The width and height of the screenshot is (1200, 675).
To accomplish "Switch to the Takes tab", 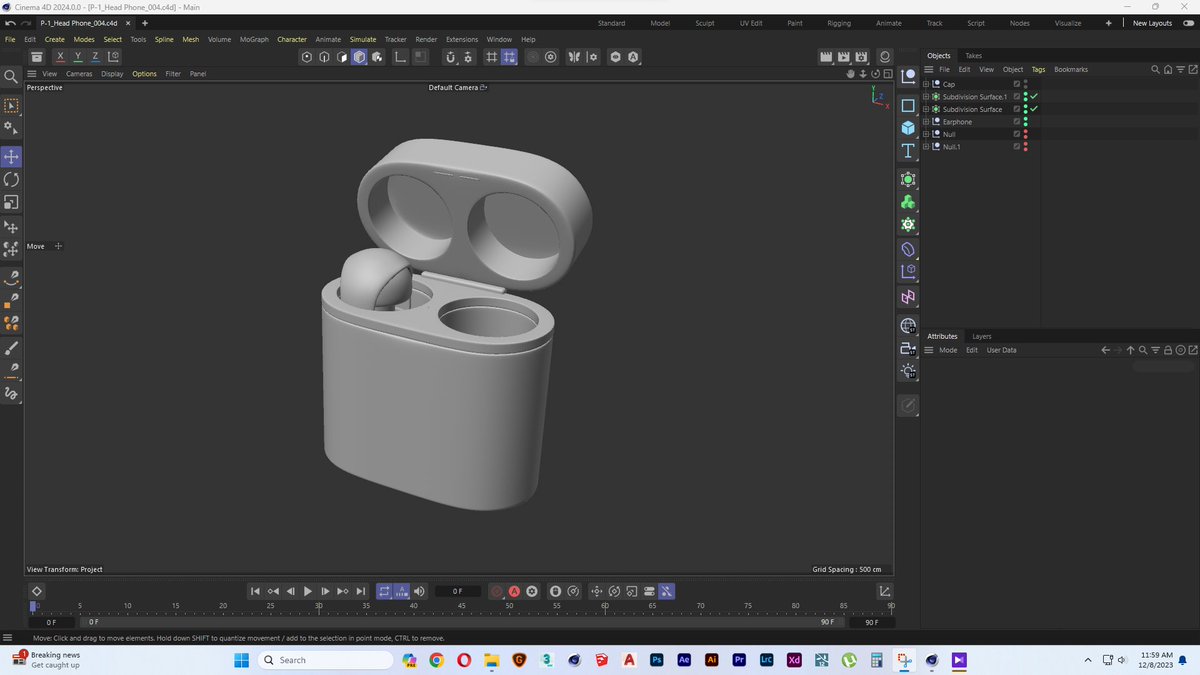I will (x=973, y=56).
